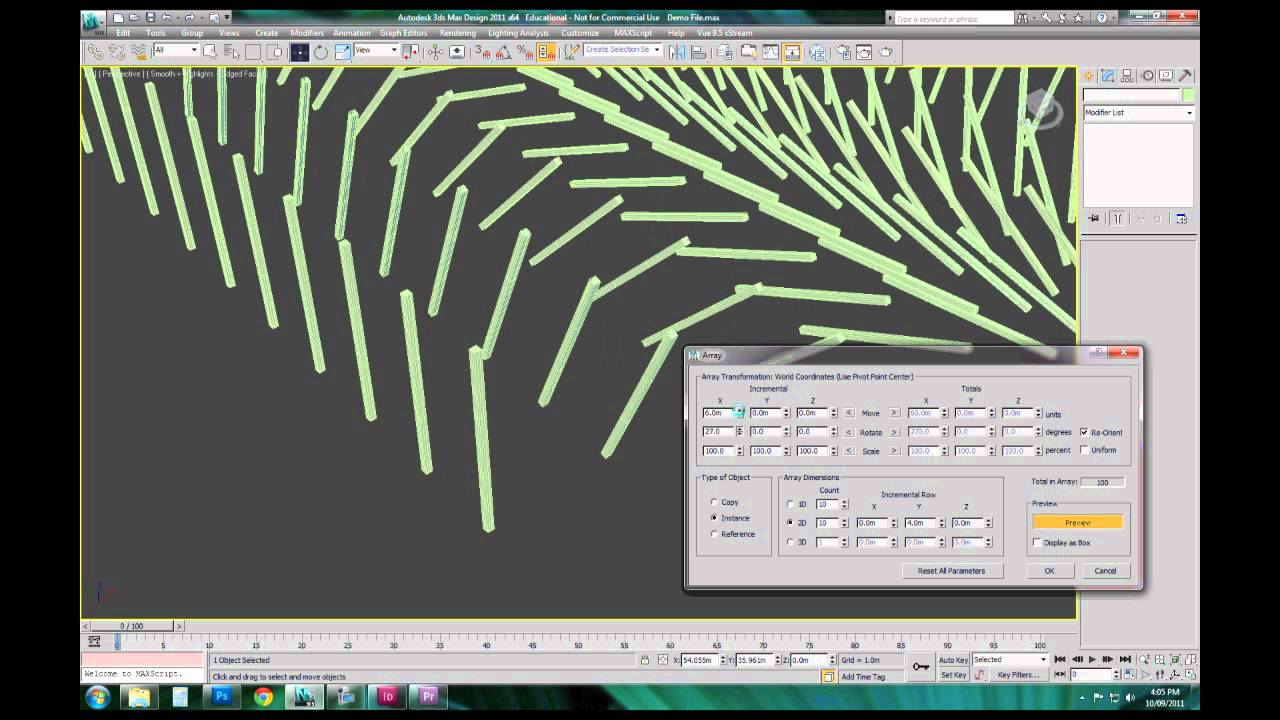Click Bind to Space Warp icon
1280x720 pixels.
(139, 52)
